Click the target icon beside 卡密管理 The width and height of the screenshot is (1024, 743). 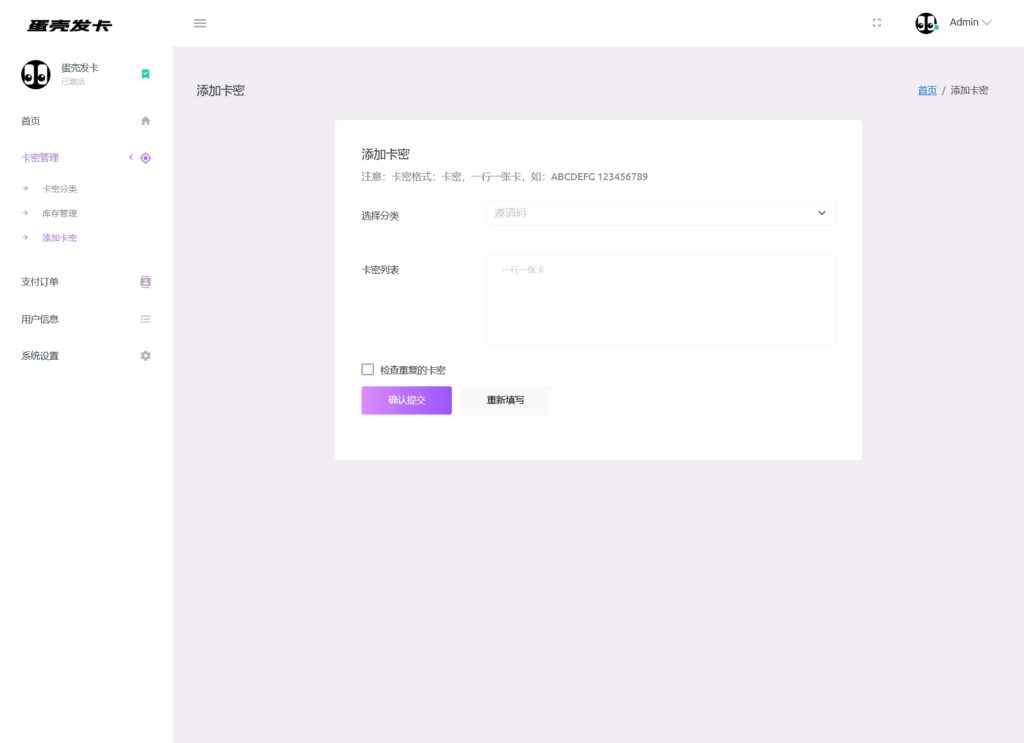[146, 158]
